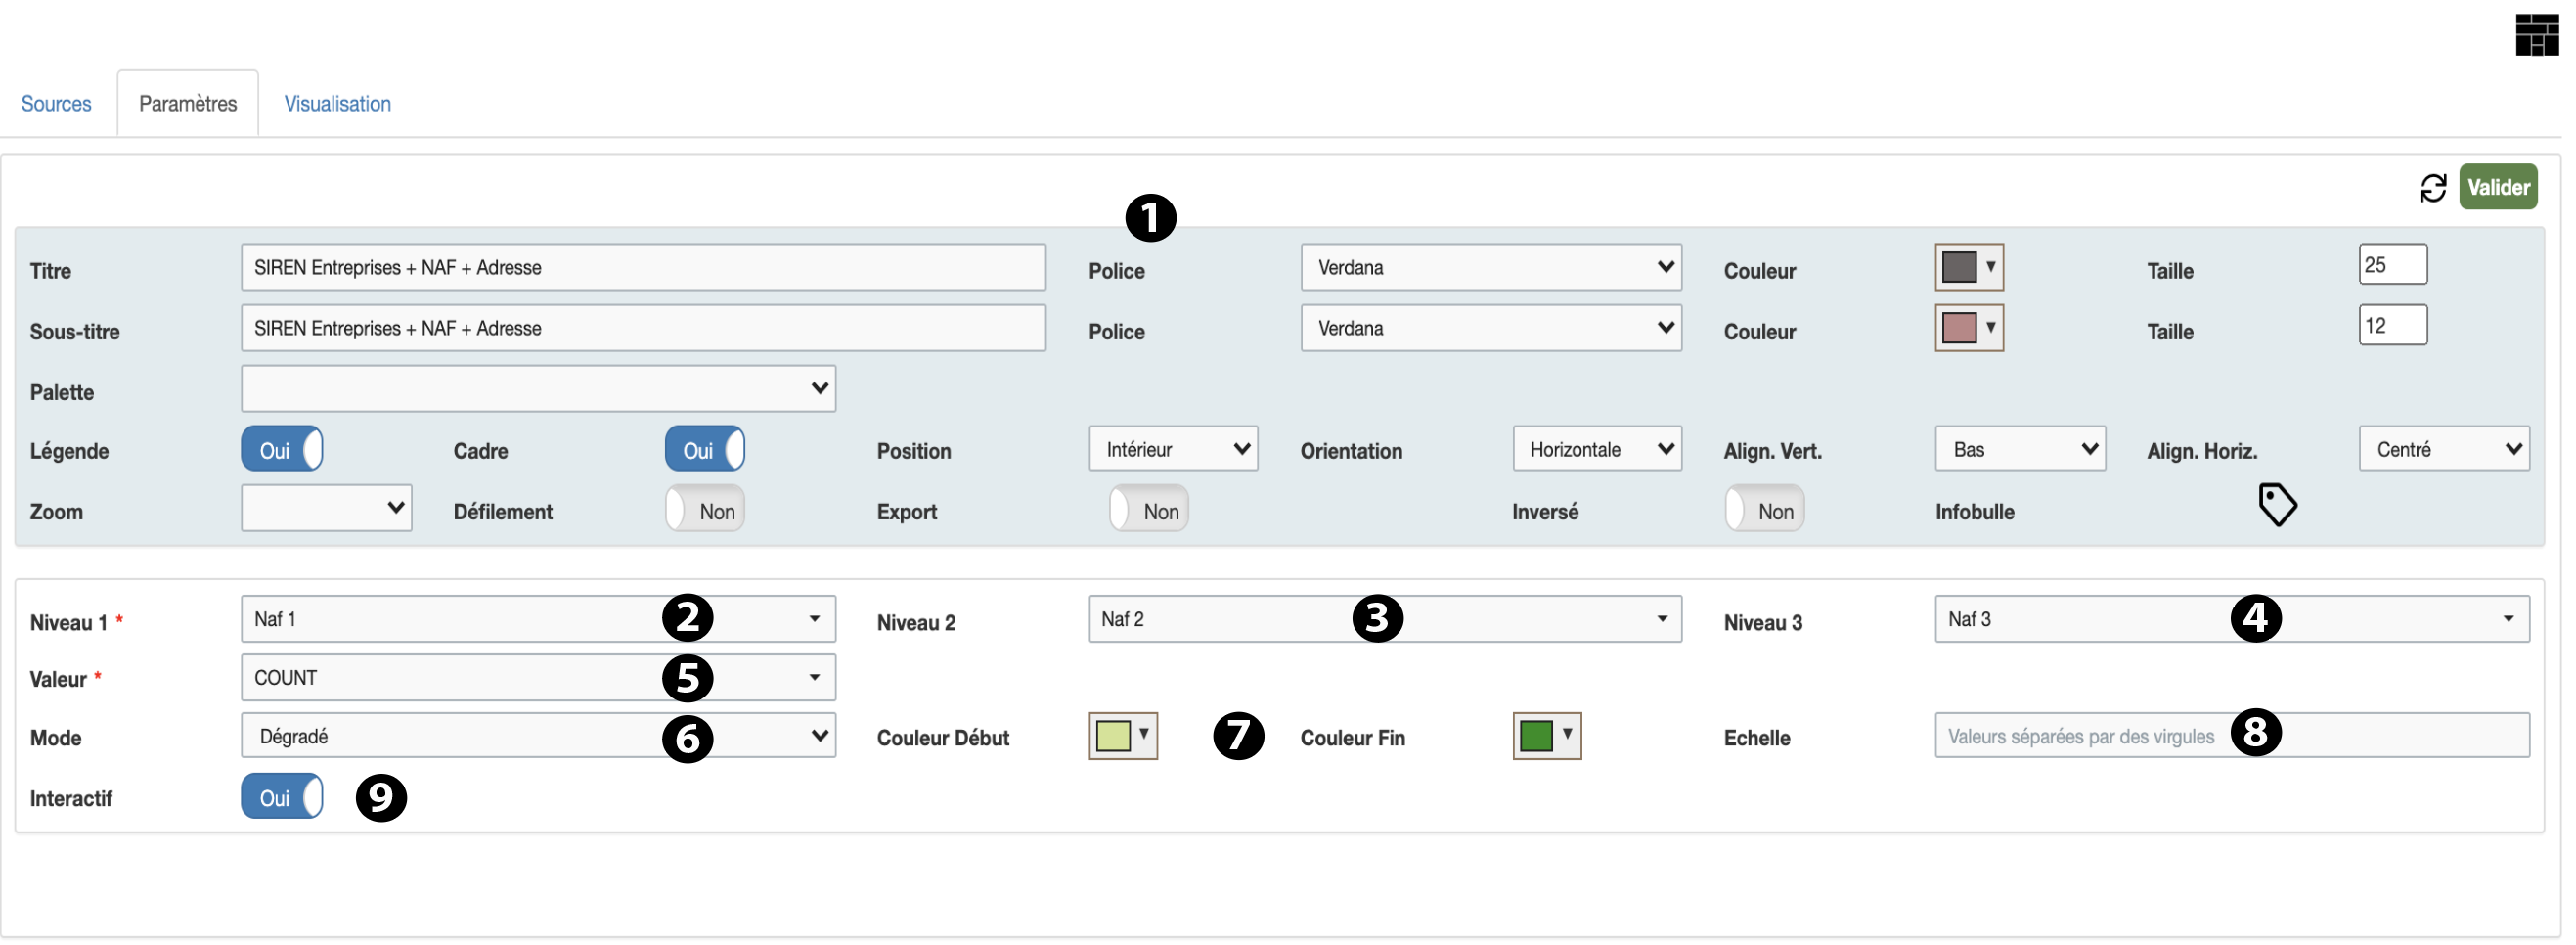Turn off the Cadre toggle
Screen dimensions: 2576x945
(x=704, y=449)
